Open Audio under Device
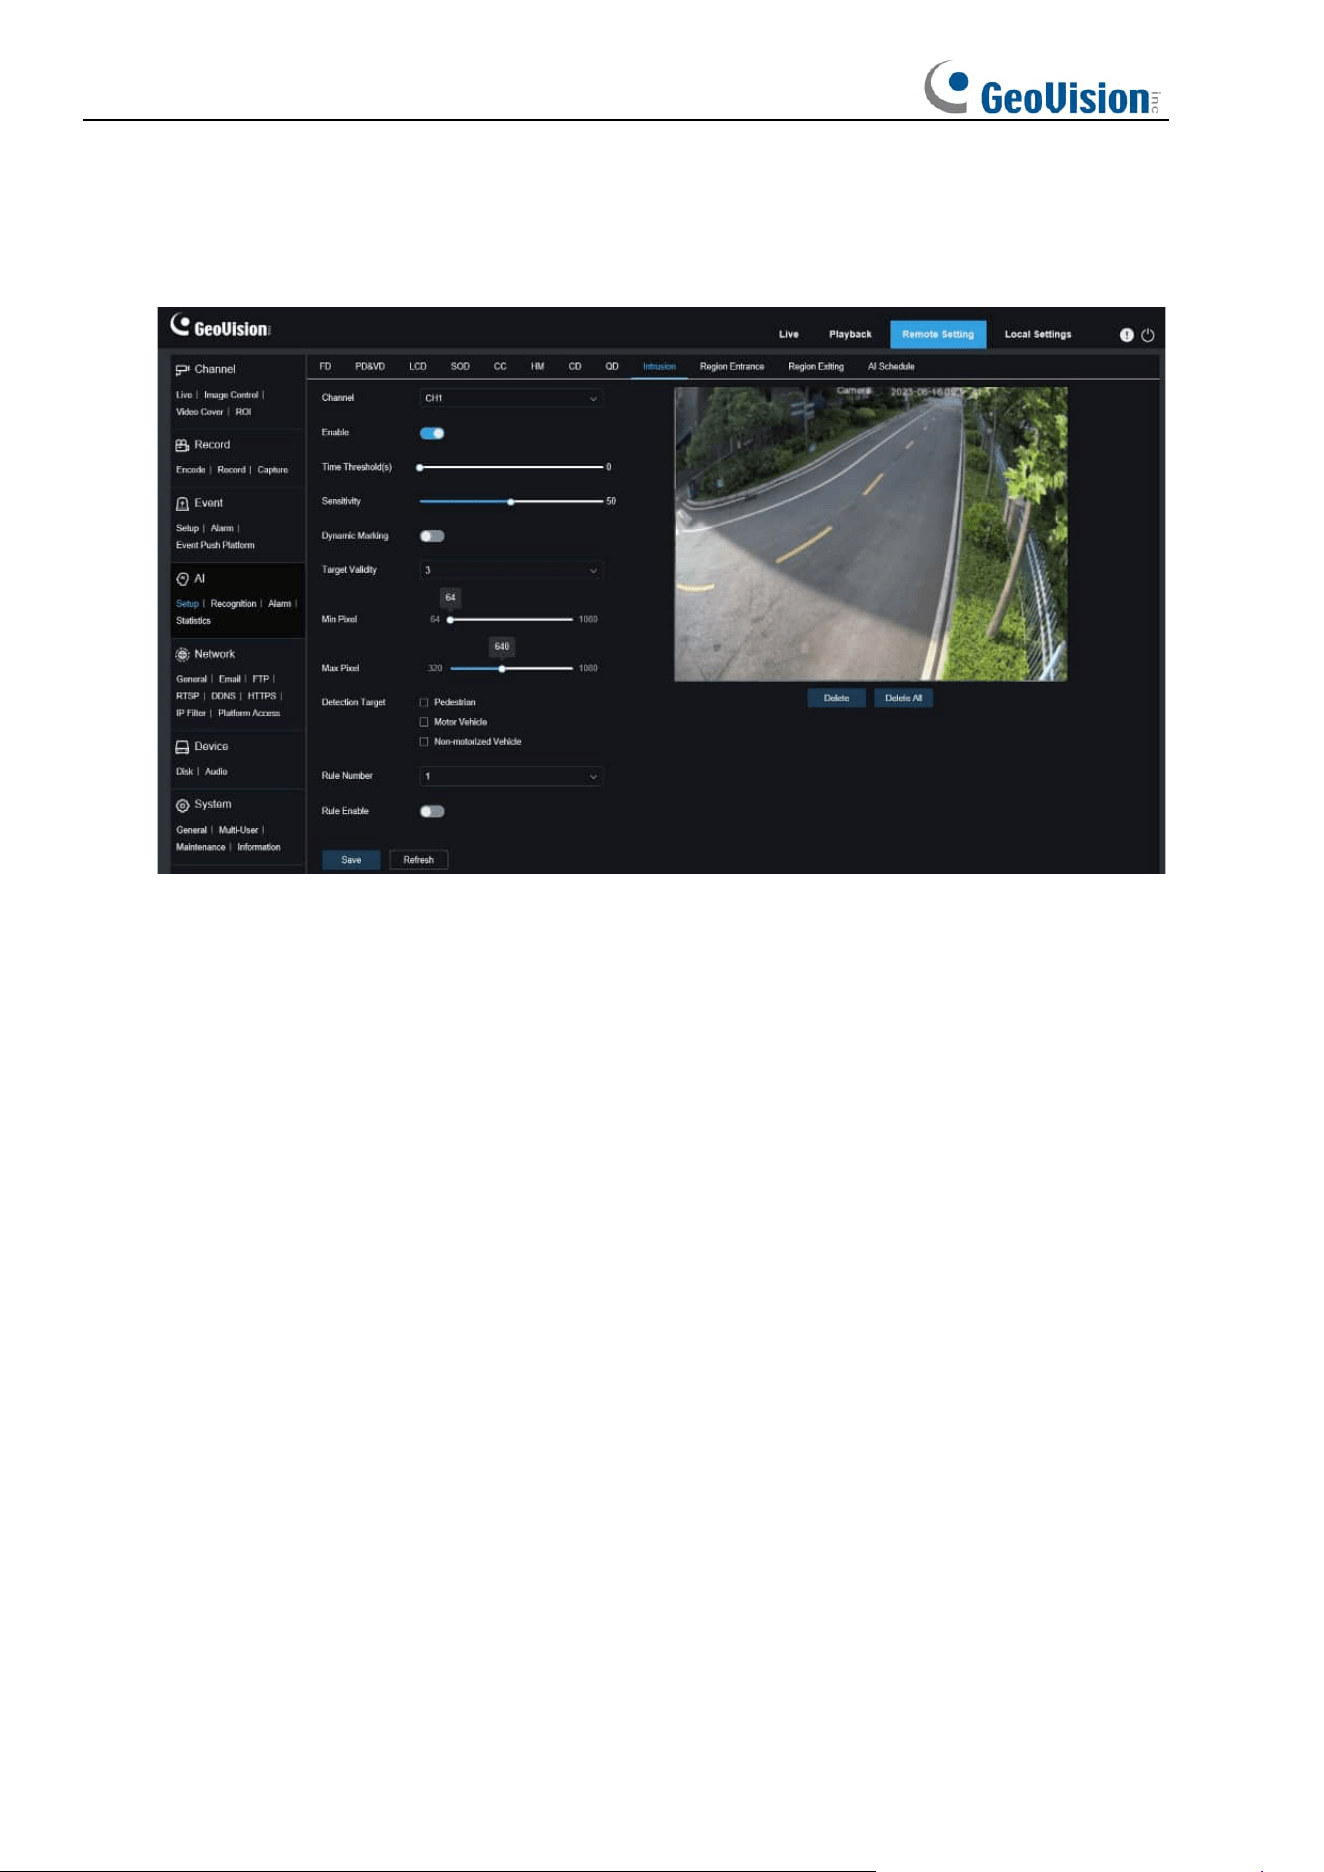 [216, 772]
